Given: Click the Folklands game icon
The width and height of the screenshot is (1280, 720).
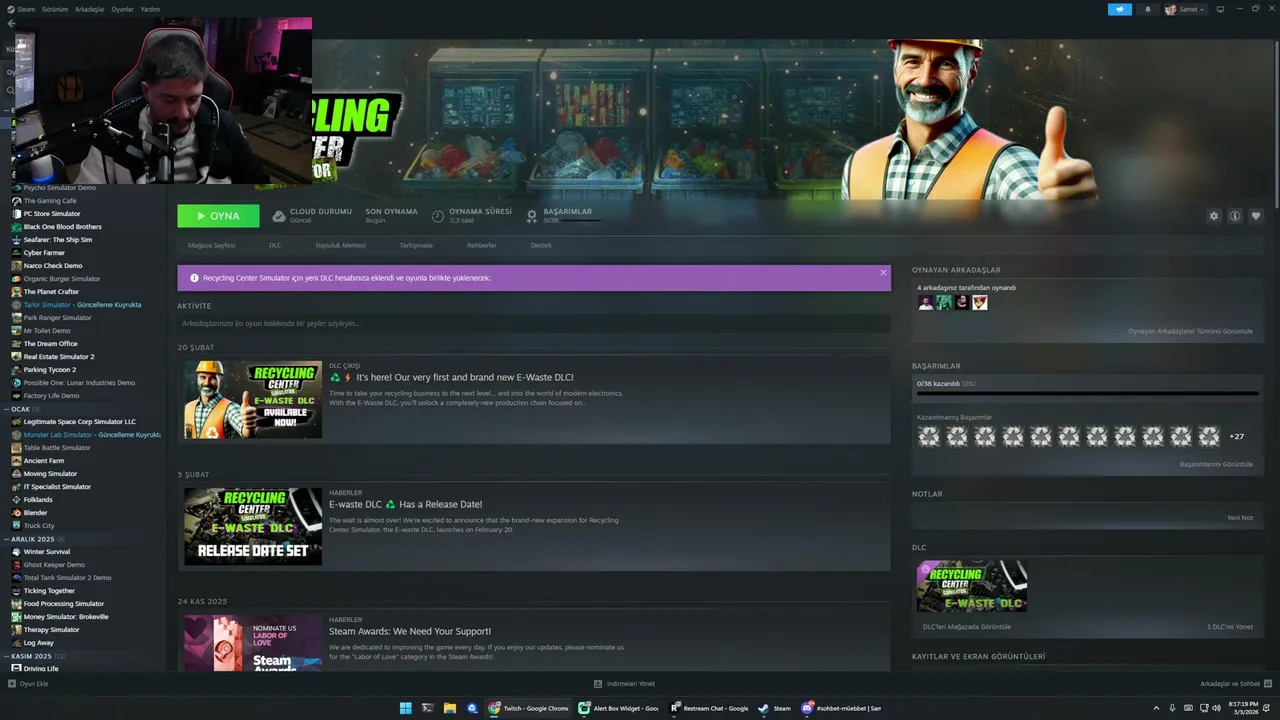Looking at the screenshot, I should pos(16,500).
